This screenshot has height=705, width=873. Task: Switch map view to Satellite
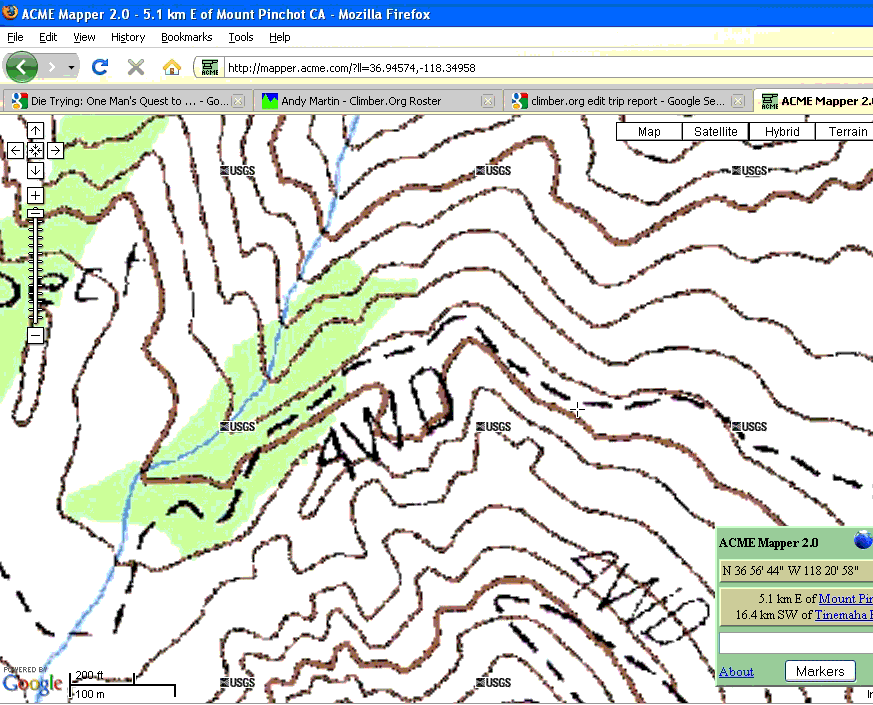coord(714,131)
